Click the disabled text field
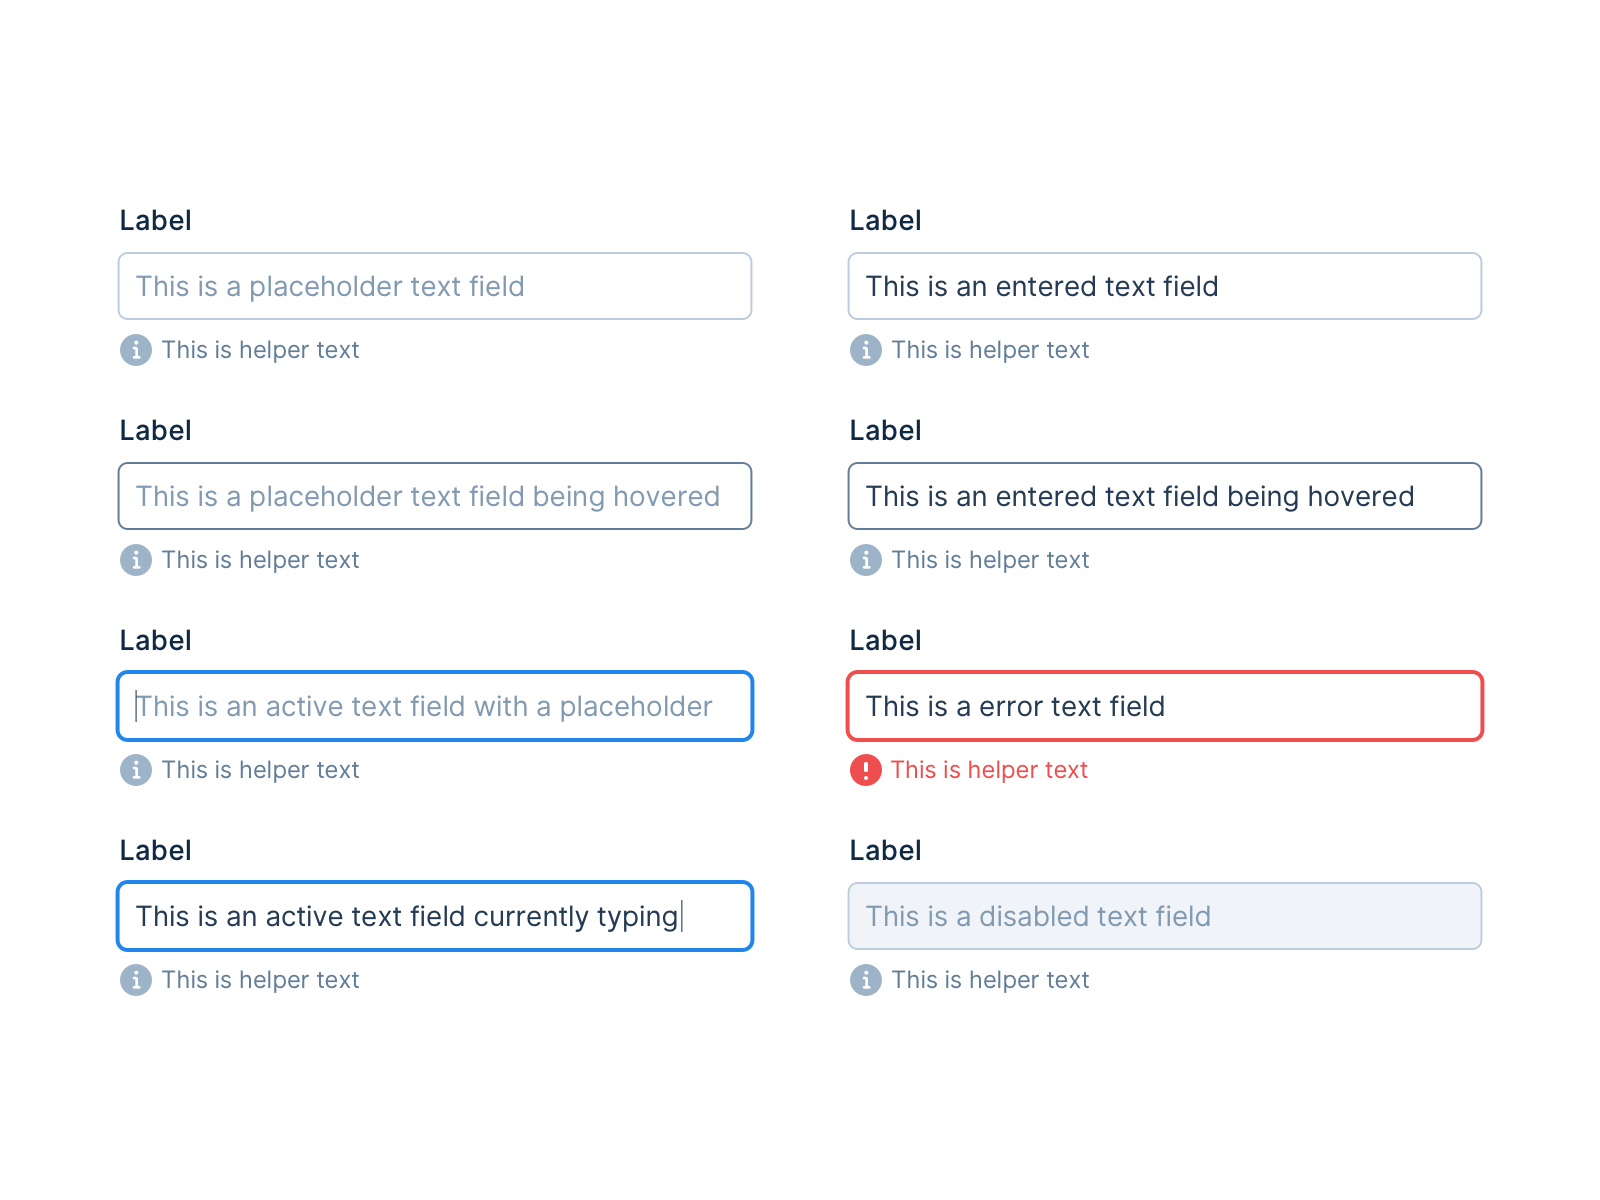This screenshot has height=1200, width=1600. pyautogui.click(x=1164, y=916)
